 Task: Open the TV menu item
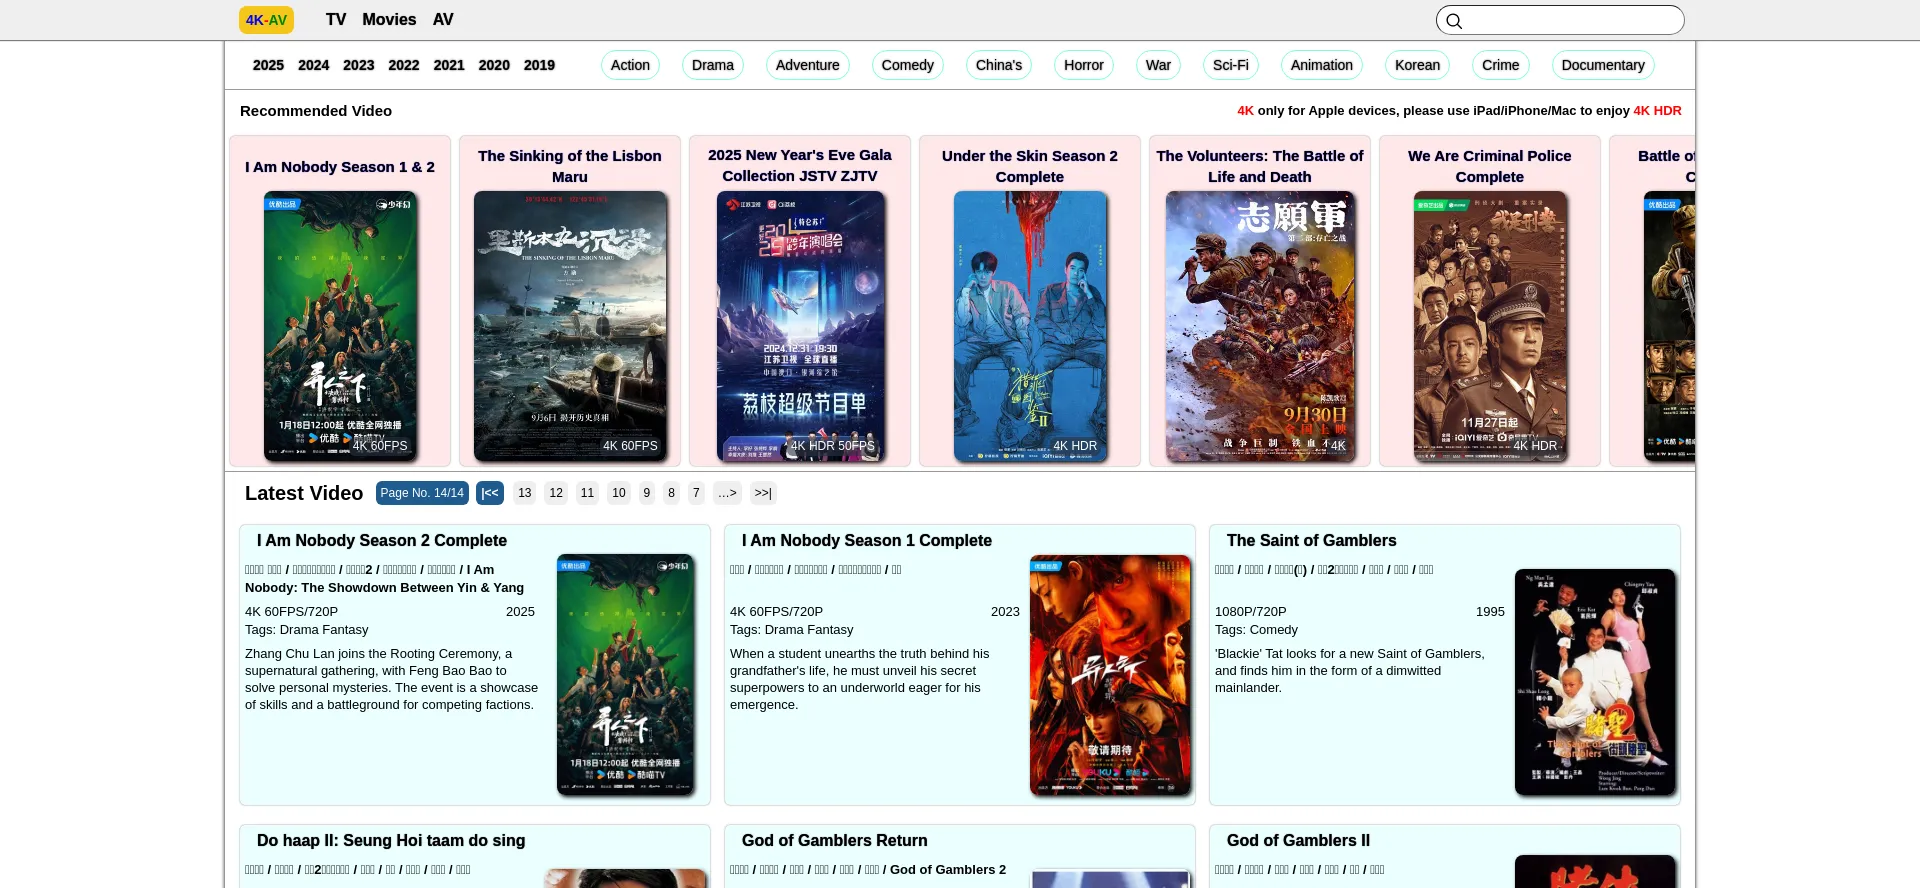pyautogui.click(x=335, y=20)
